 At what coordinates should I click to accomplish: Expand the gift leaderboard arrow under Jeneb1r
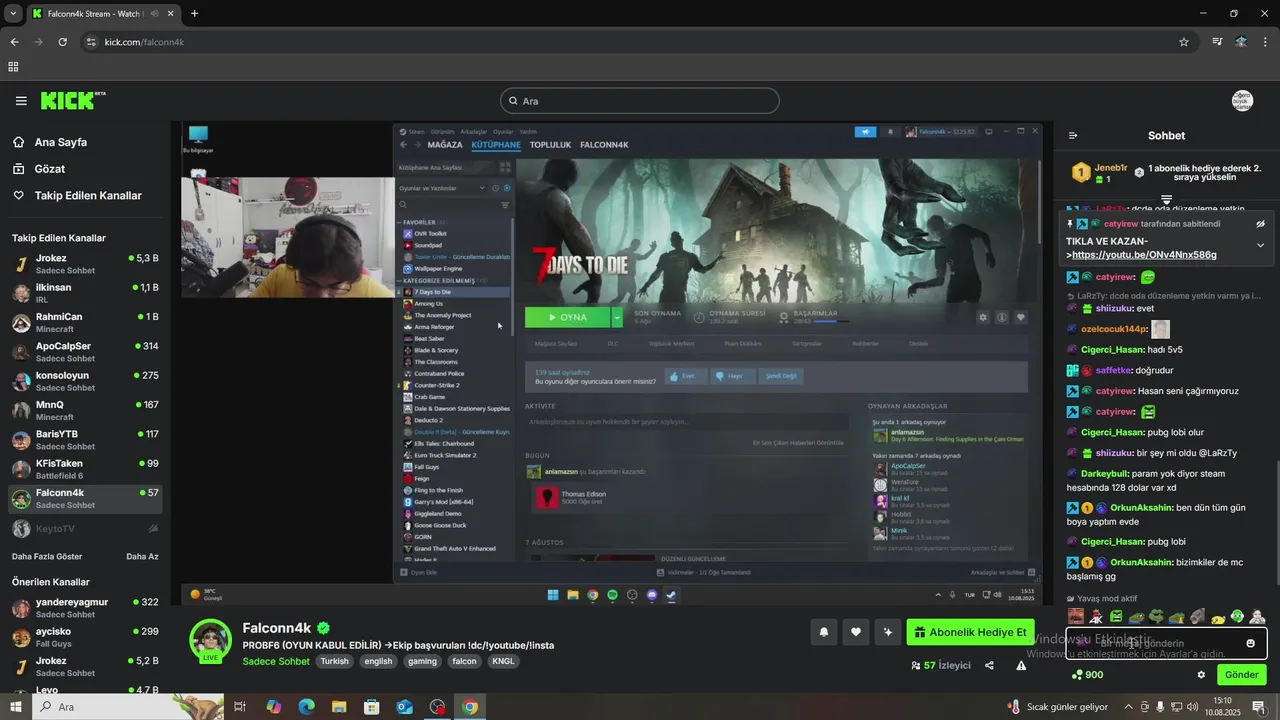[1166, 201]
